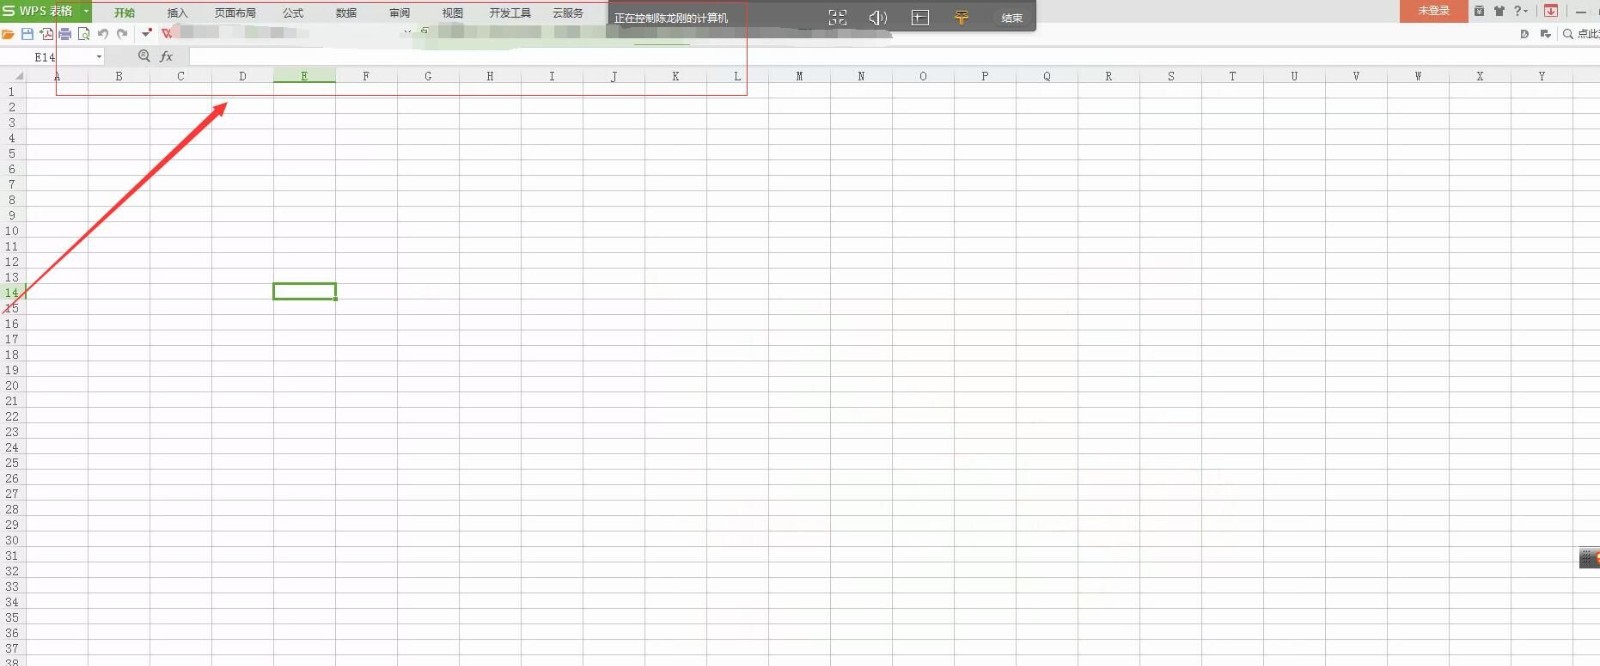
Task: Click the 未登录 login button
Action: click(1434, 10)
